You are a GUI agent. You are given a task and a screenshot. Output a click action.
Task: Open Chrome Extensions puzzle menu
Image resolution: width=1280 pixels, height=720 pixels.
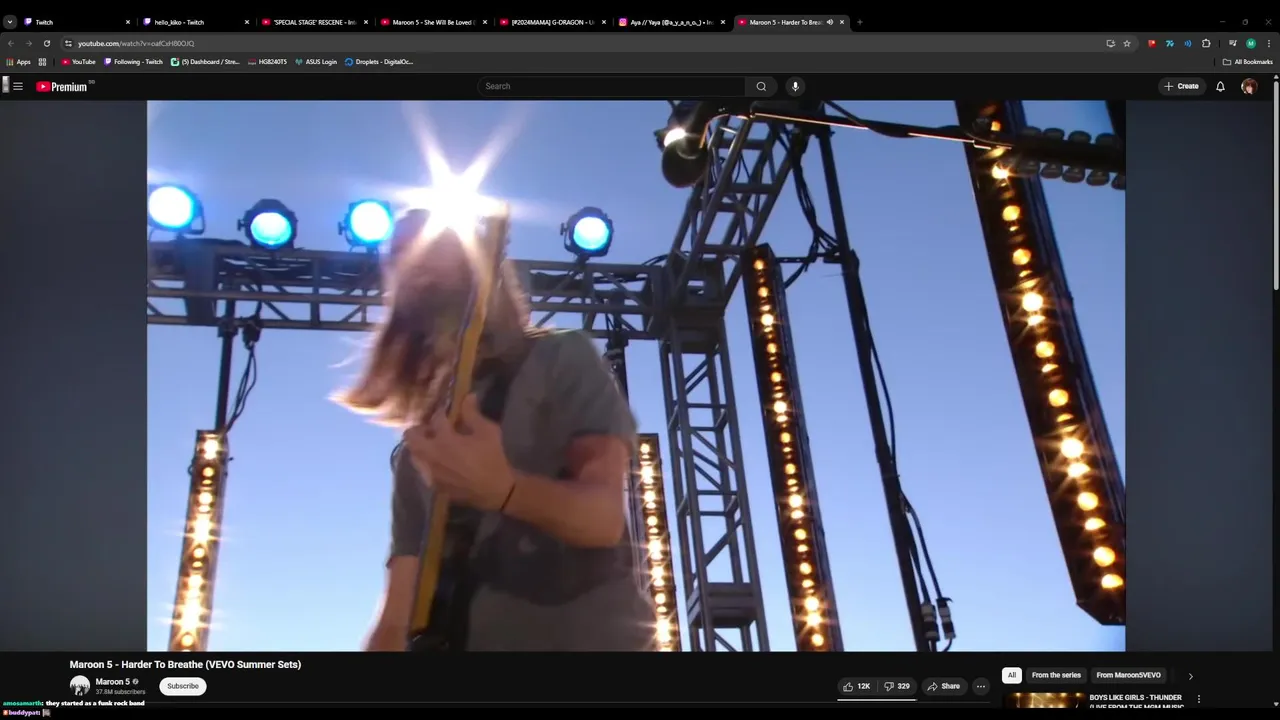click(1206, 43)
